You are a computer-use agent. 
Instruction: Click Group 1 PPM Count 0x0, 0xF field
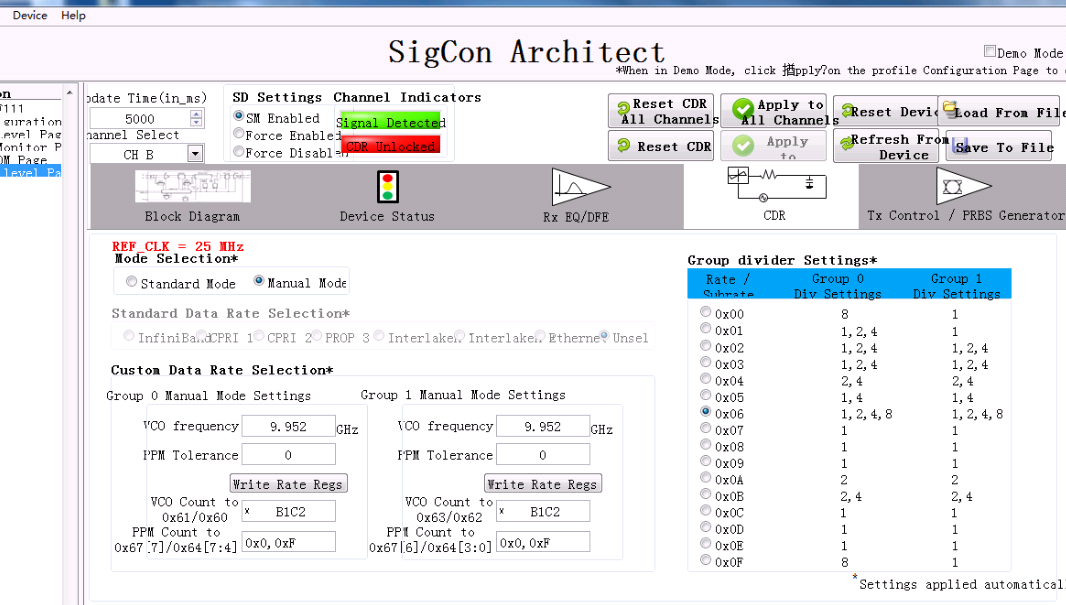(x=543, y=542)
